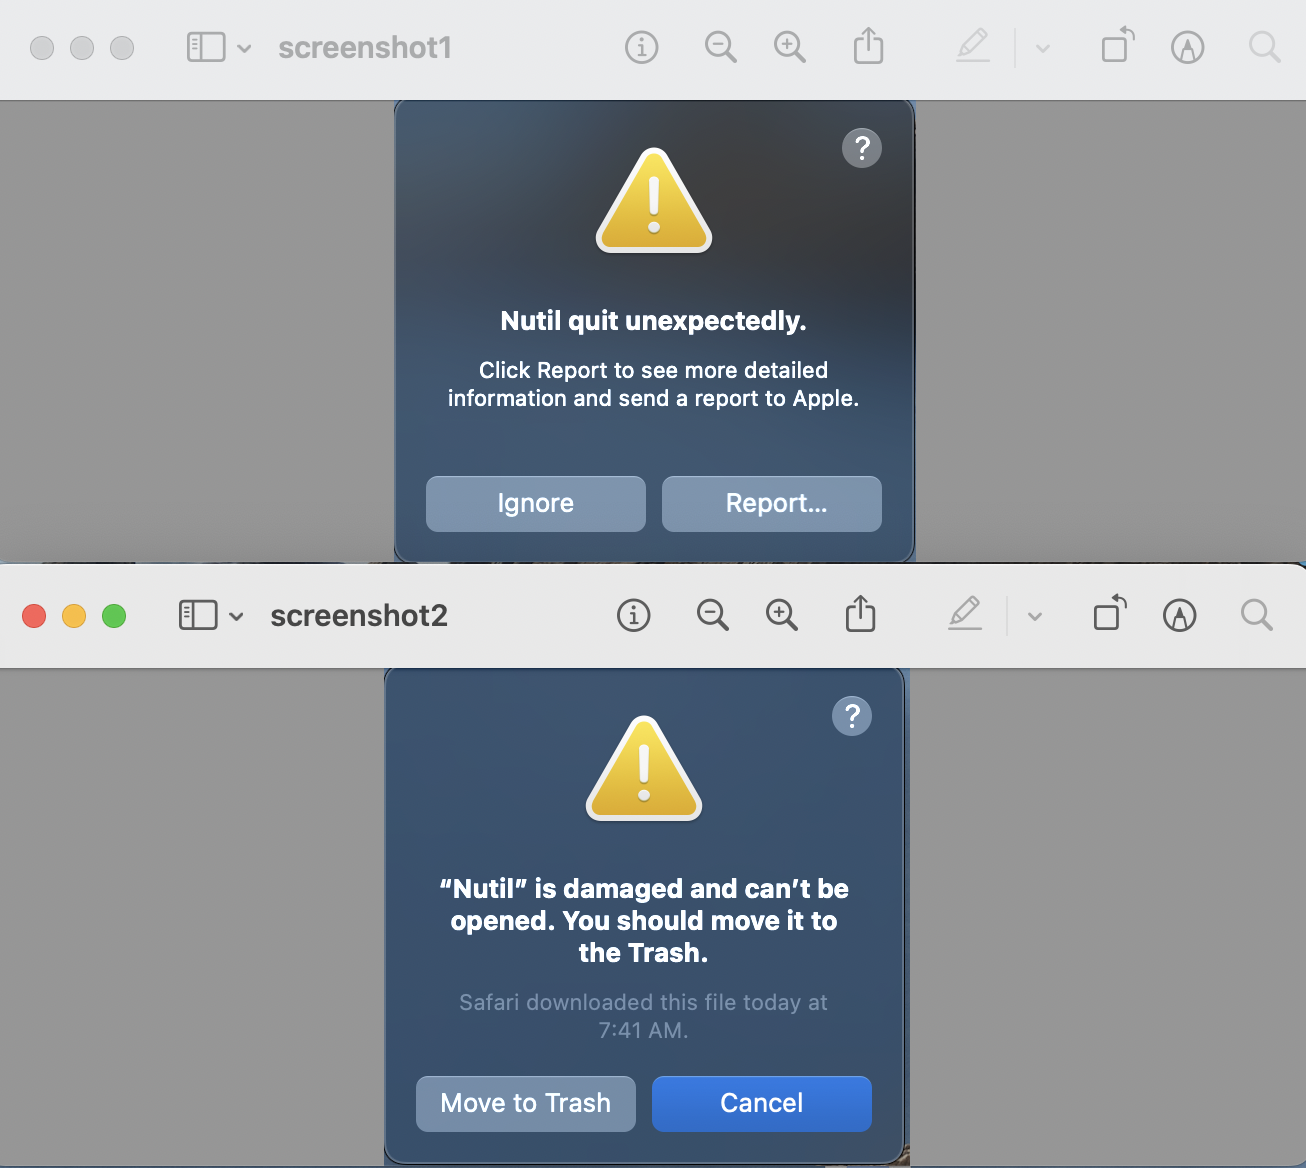Image resolution: width=1306 pixels, height=1168 pixels.
Task: Toggle sidebar view in screenshot2 window
Action: click(198, 615)
